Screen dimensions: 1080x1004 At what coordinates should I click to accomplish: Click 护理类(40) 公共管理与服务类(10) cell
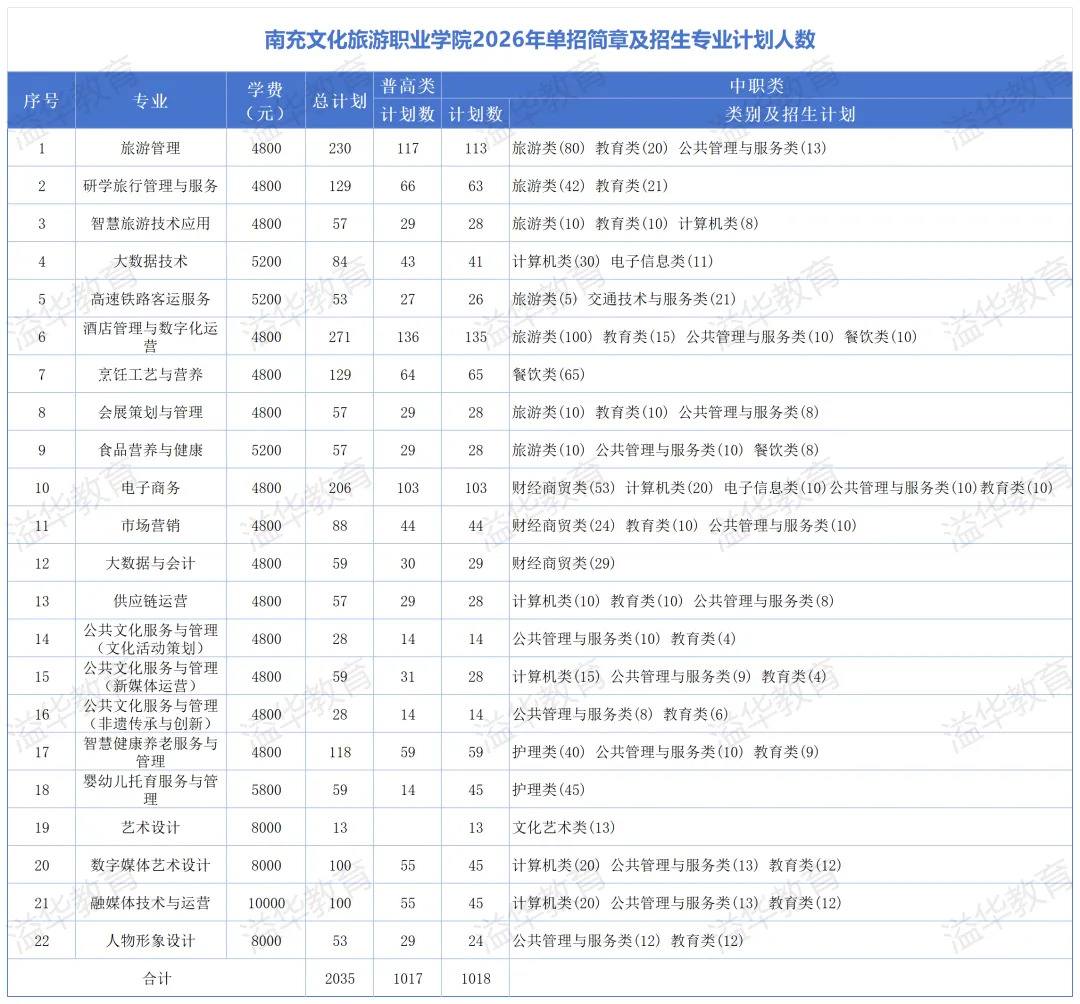[791, 752]
